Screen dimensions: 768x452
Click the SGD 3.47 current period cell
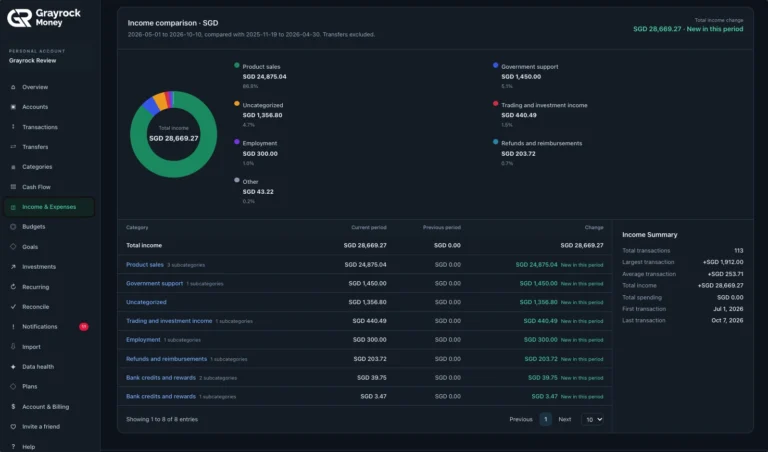tap(374, 396)
